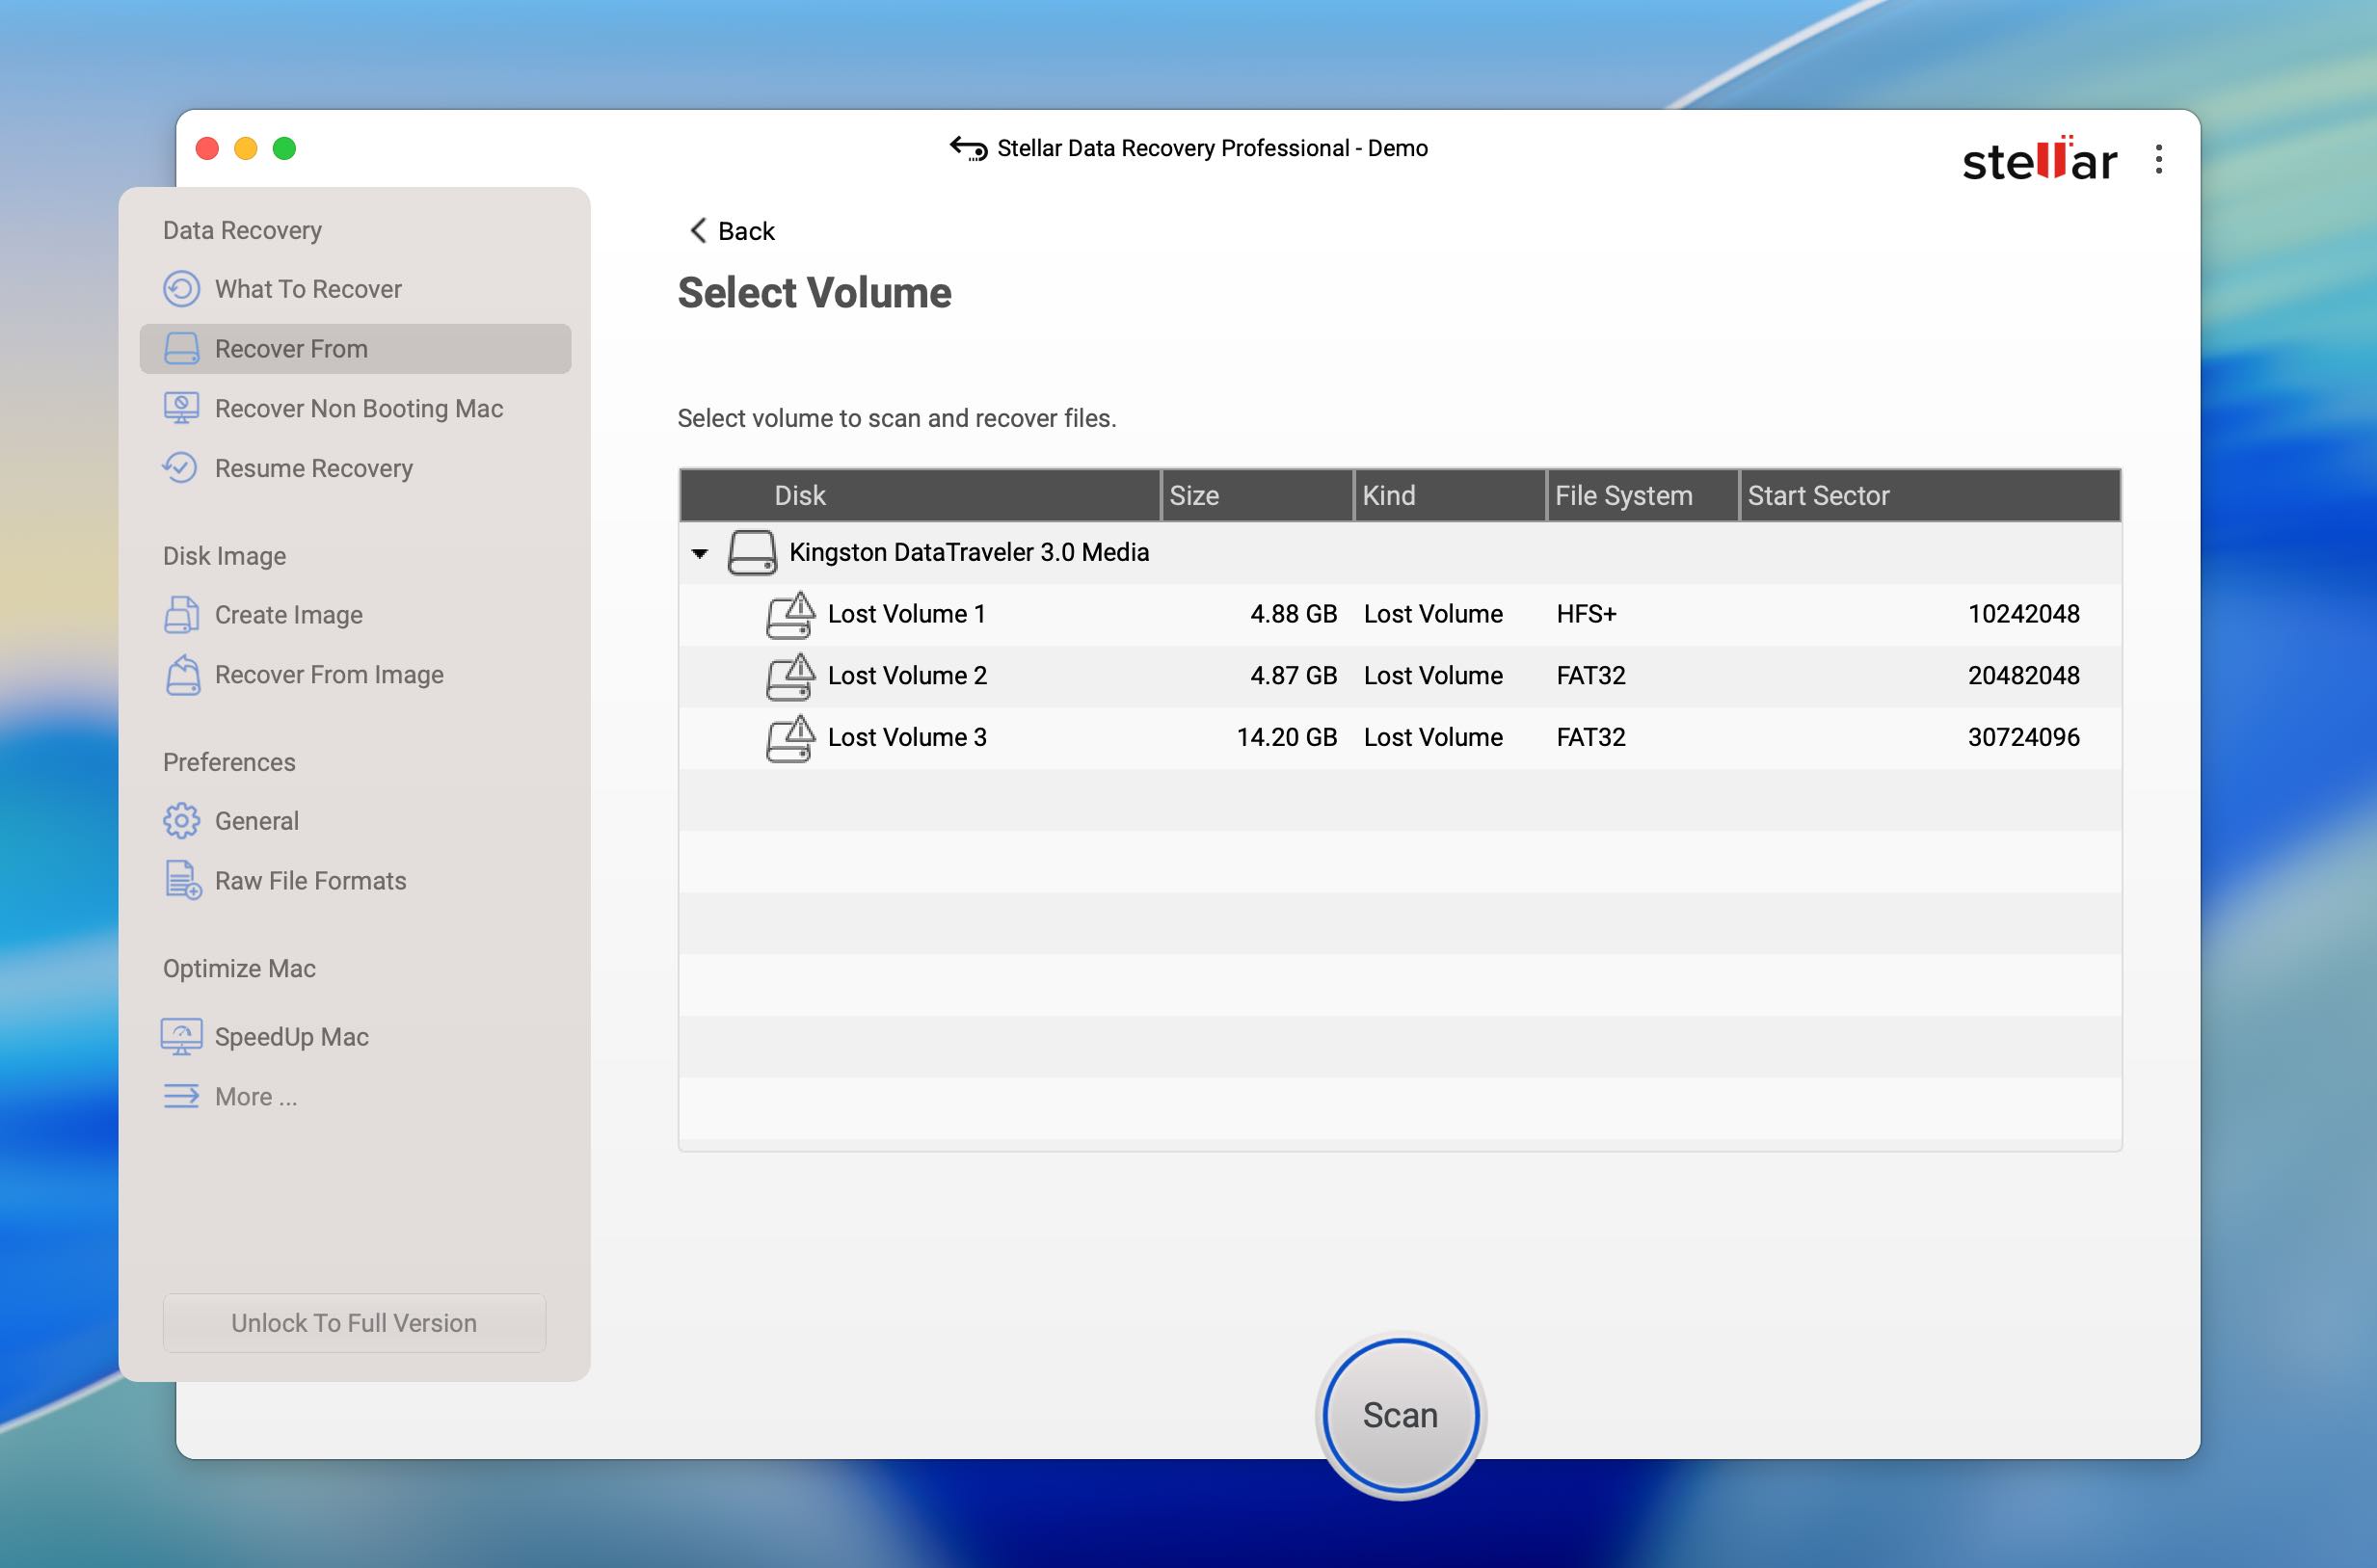Open What To Recover section

coord(307,289)
